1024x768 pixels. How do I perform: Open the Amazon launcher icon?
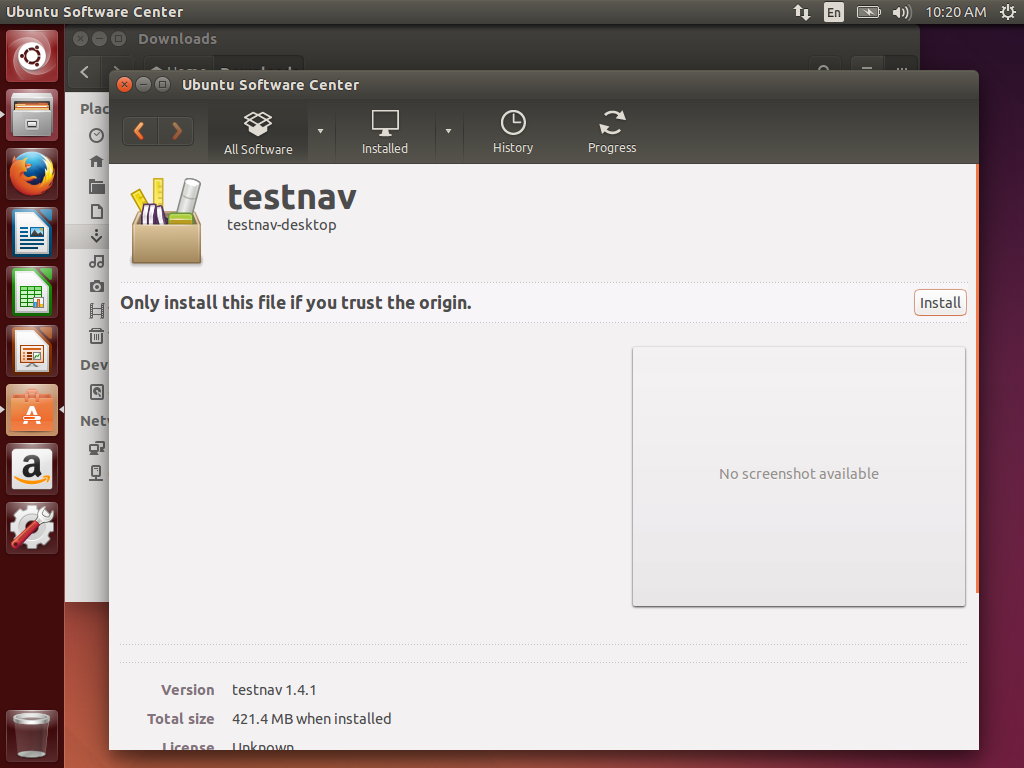pyautogui.click(x=33, y=469)
